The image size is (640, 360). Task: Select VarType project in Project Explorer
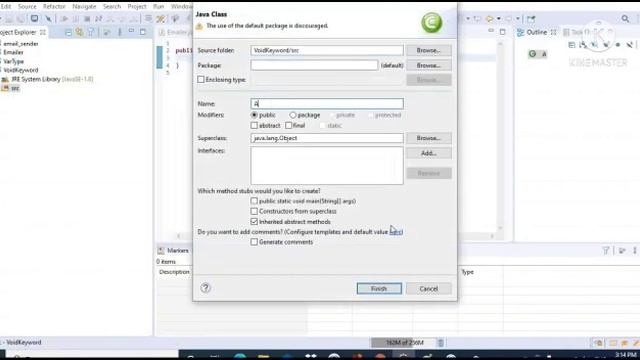(x=13, y=61)
